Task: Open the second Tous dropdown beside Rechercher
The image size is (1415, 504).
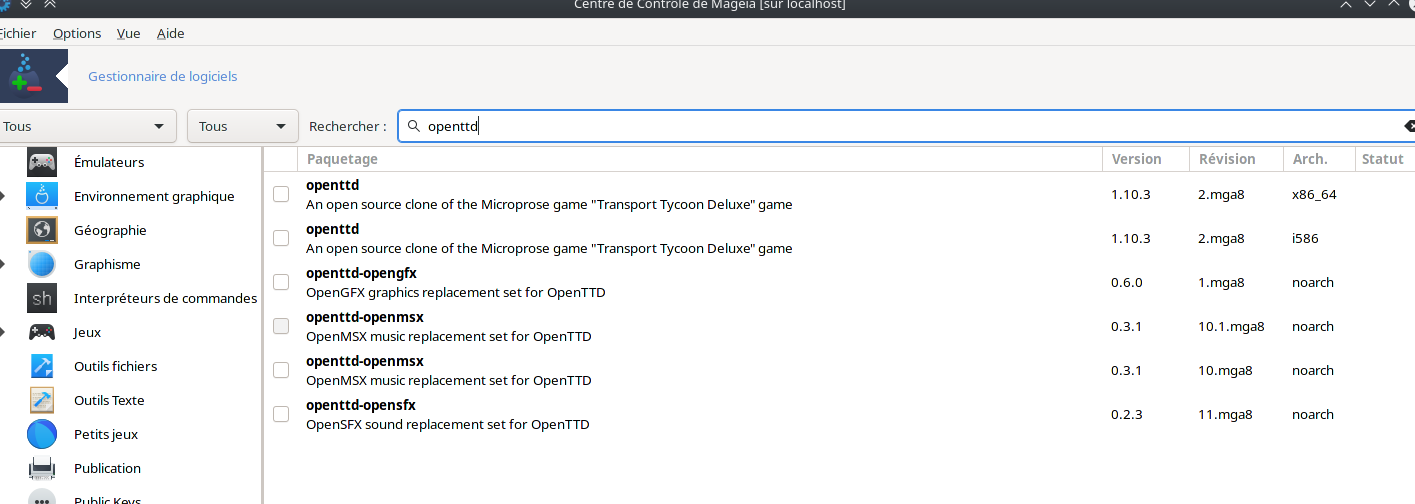Action: pyautogui.click(x=243, y=126)
